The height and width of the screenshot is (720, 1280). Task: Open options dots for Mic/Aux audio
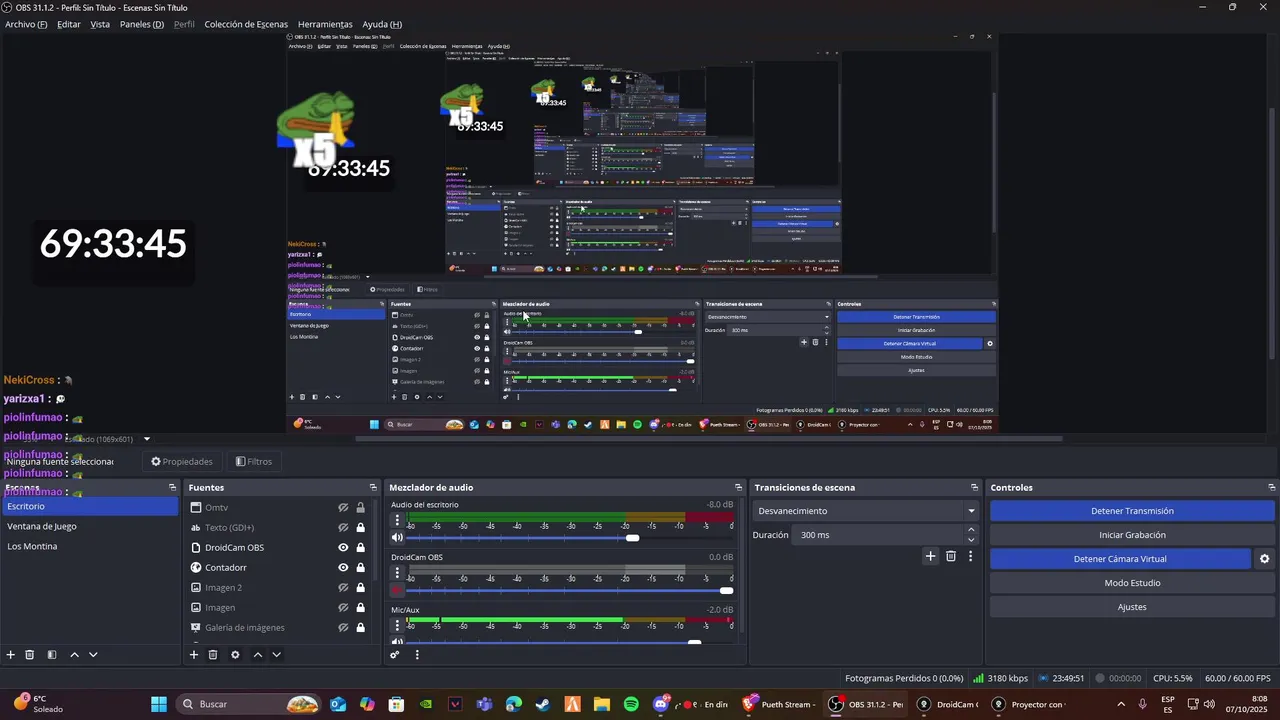click(397, 625)
